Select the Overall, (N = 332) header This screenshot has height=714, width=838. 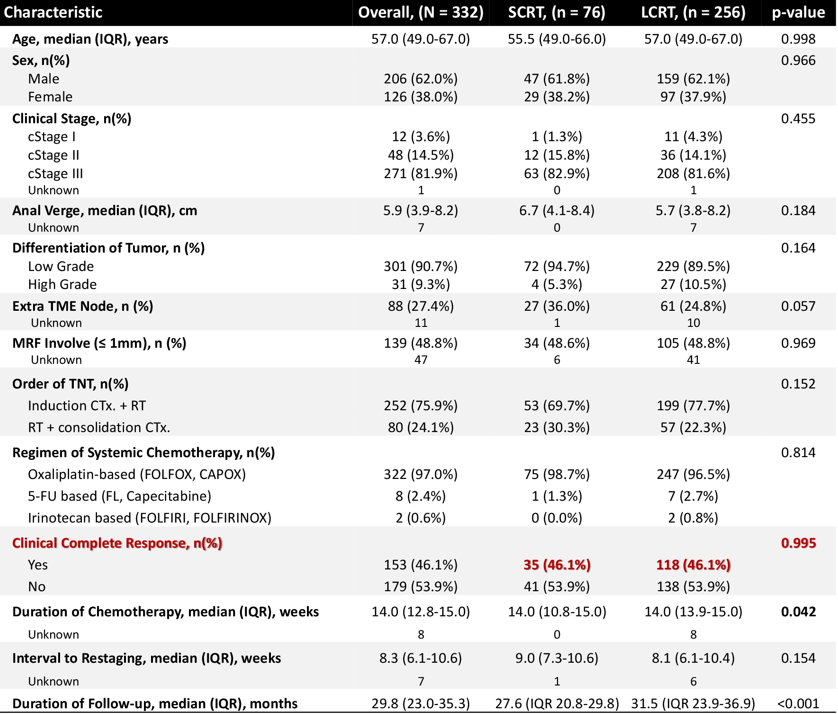click(x=421, y=13)
